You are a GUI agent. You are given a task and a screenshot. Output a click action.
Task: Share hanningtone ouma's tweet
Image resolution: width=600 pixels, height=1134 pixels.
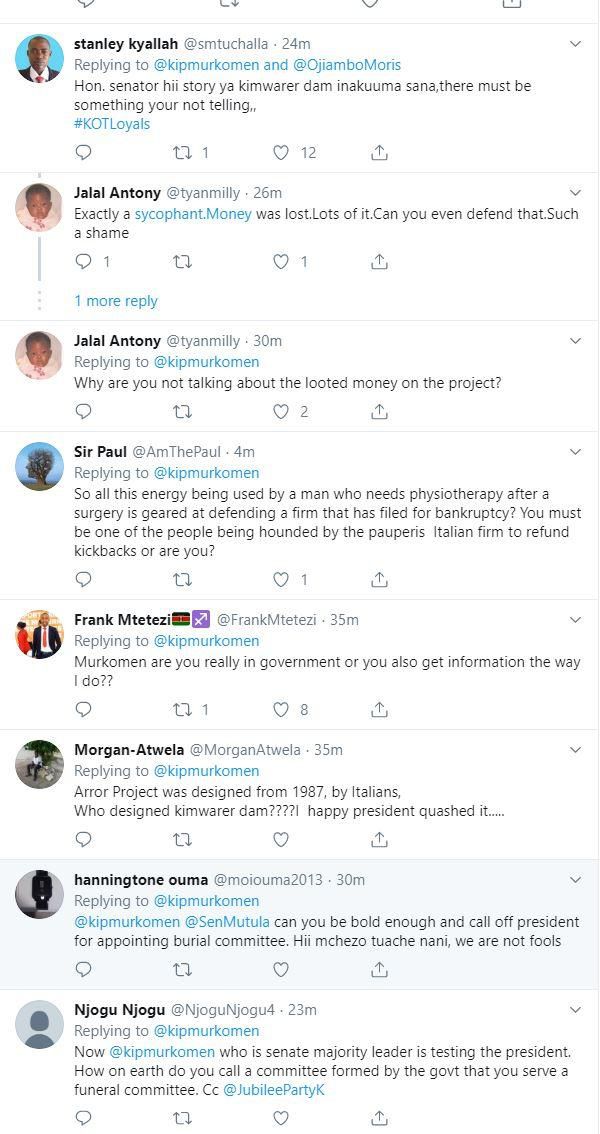coord(380,969)
